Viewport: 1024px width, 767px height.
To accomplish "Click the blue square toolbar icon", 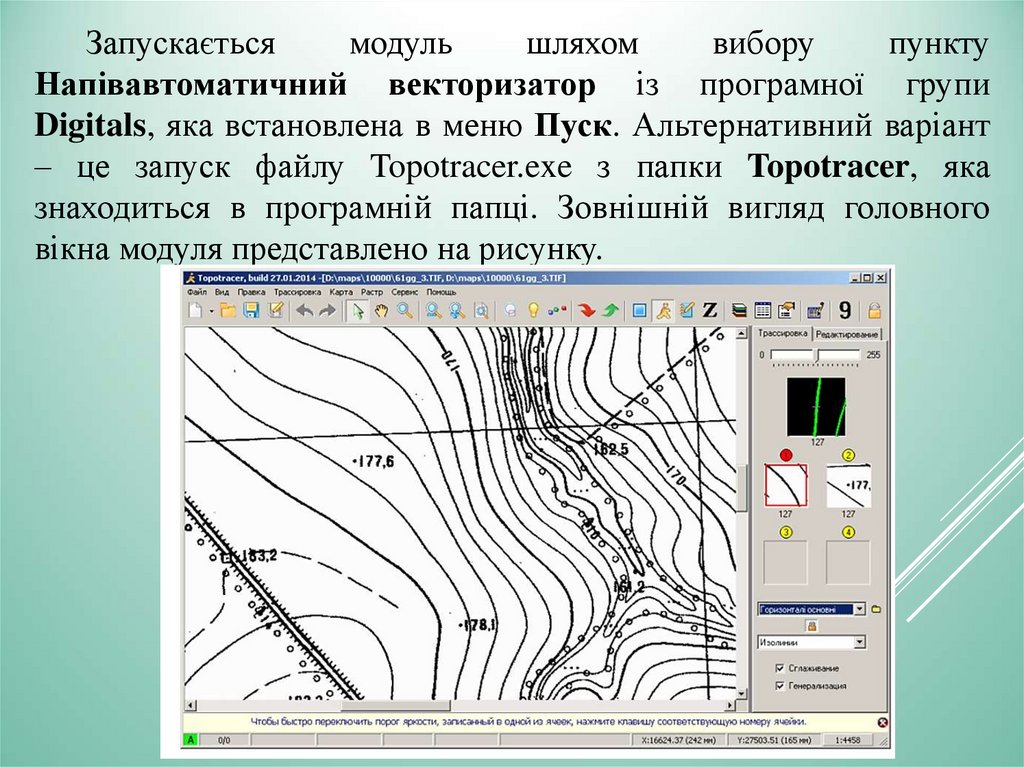I will point(640,311).
